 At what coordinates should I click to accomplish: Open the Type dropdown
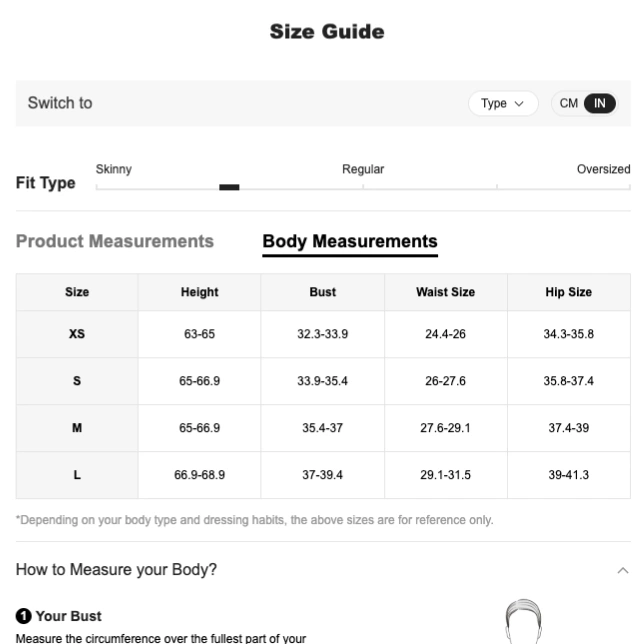coord(503,103)
